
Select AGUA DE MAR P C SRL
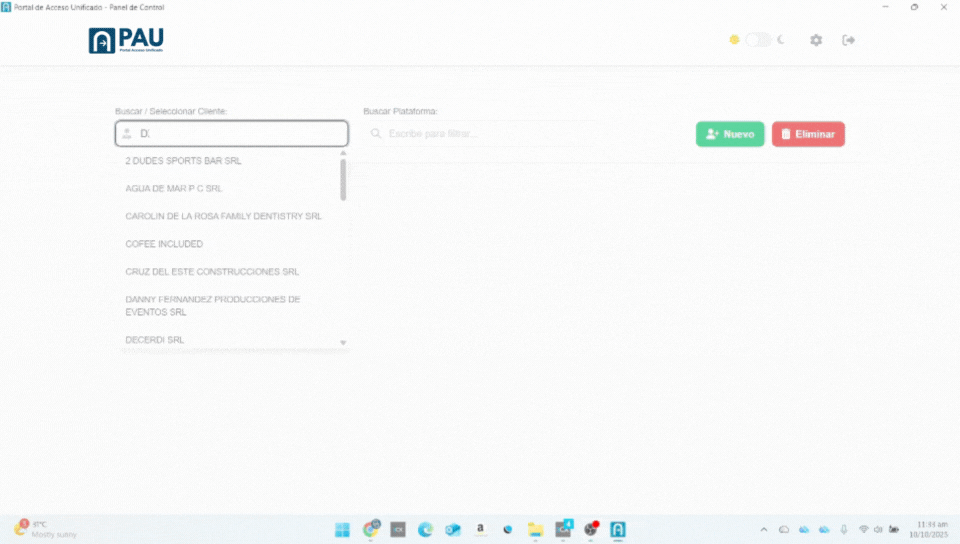click(230, 188)
